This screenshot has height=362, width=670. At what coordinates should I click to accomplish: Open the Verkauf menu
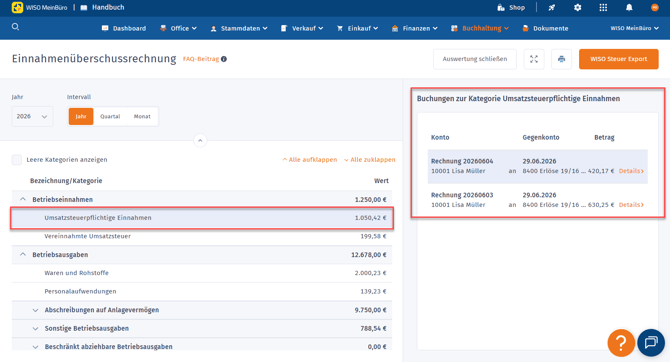(302, 28)
